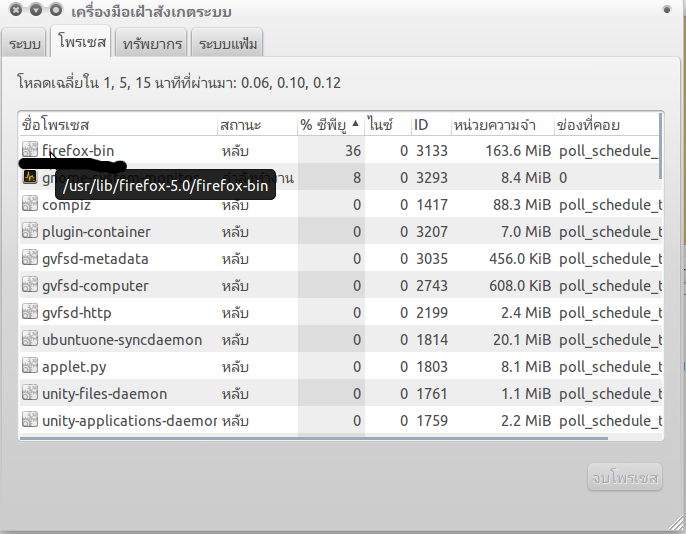Sort by ID column header
This screenshot has width=686, height=534.
[x=430, y=125]
